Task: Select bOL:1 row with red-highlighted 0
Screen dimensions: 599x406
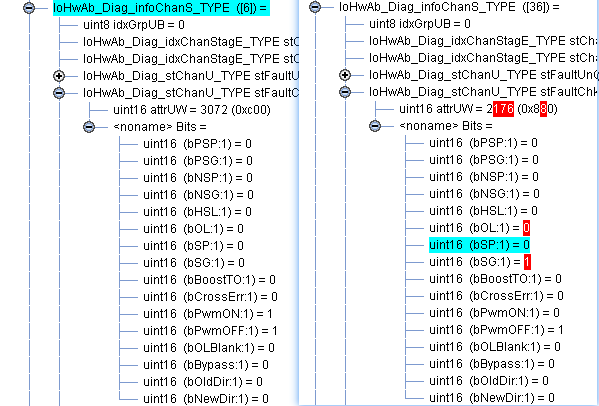Action: pyautogui.click(x=479, y=228)
